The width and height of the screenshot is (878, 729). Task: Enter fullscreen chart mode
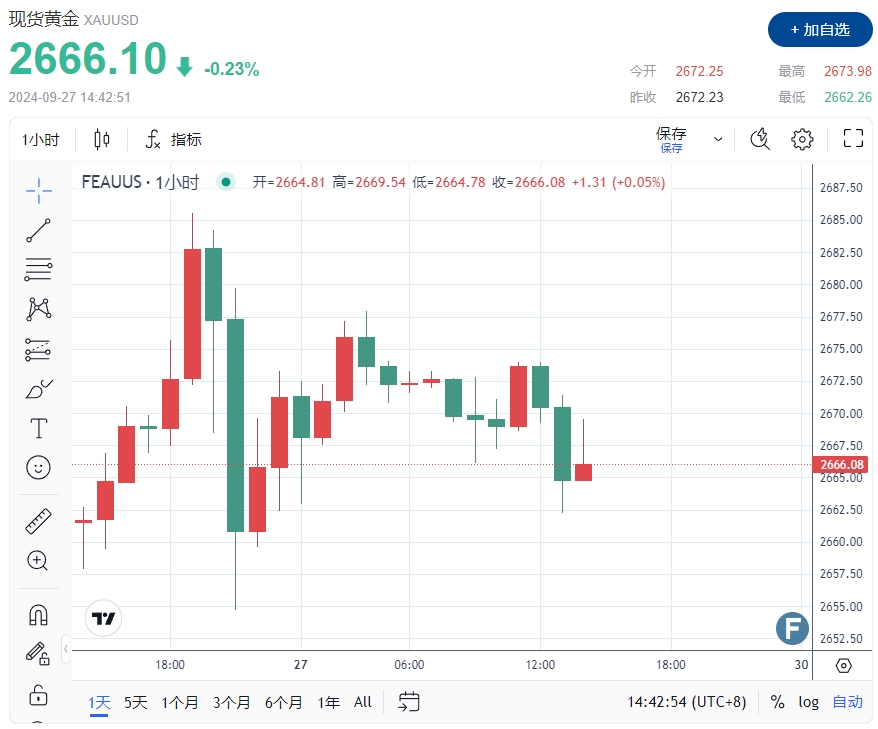(852, 139)
